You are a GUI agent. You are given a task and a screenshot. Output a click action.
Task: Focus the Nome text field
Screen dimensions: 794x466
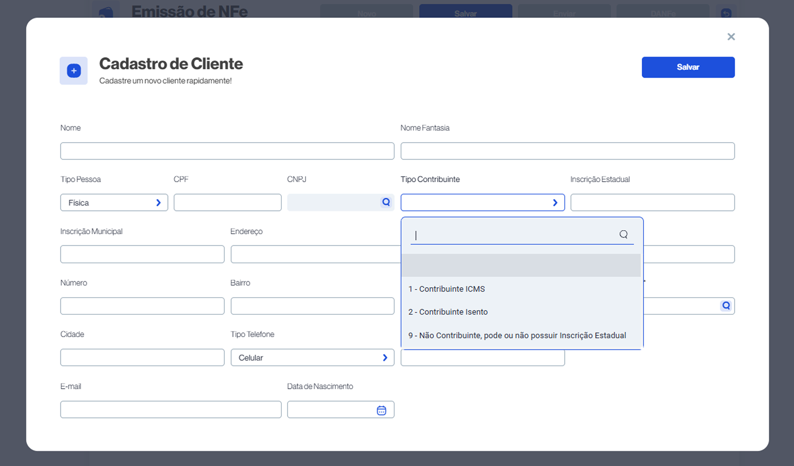(227, 151)
